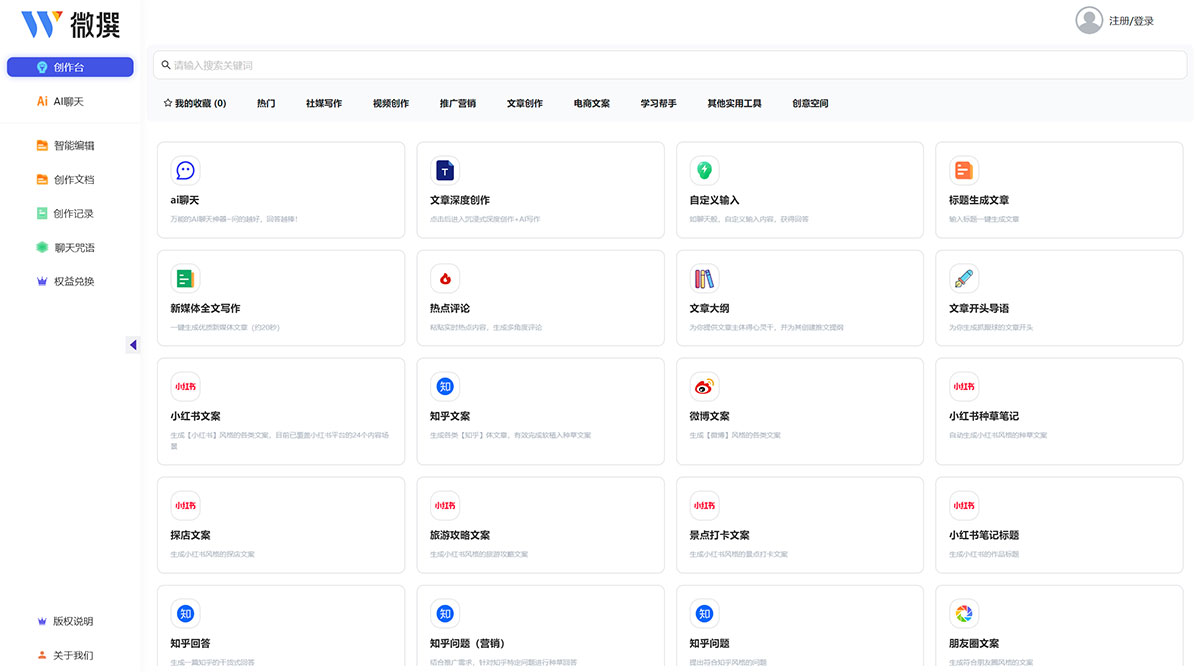Screen dimensions: 1200x672
Task: Open the 文章大纲 books icon
Action: 704,279
